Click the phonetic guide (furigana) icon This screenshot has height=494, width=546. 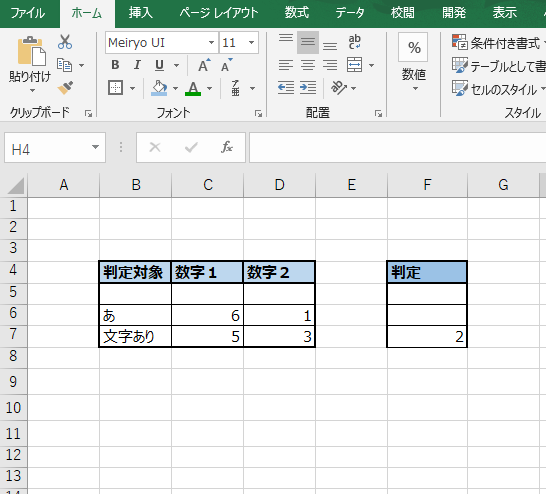(x=235, y=88)
